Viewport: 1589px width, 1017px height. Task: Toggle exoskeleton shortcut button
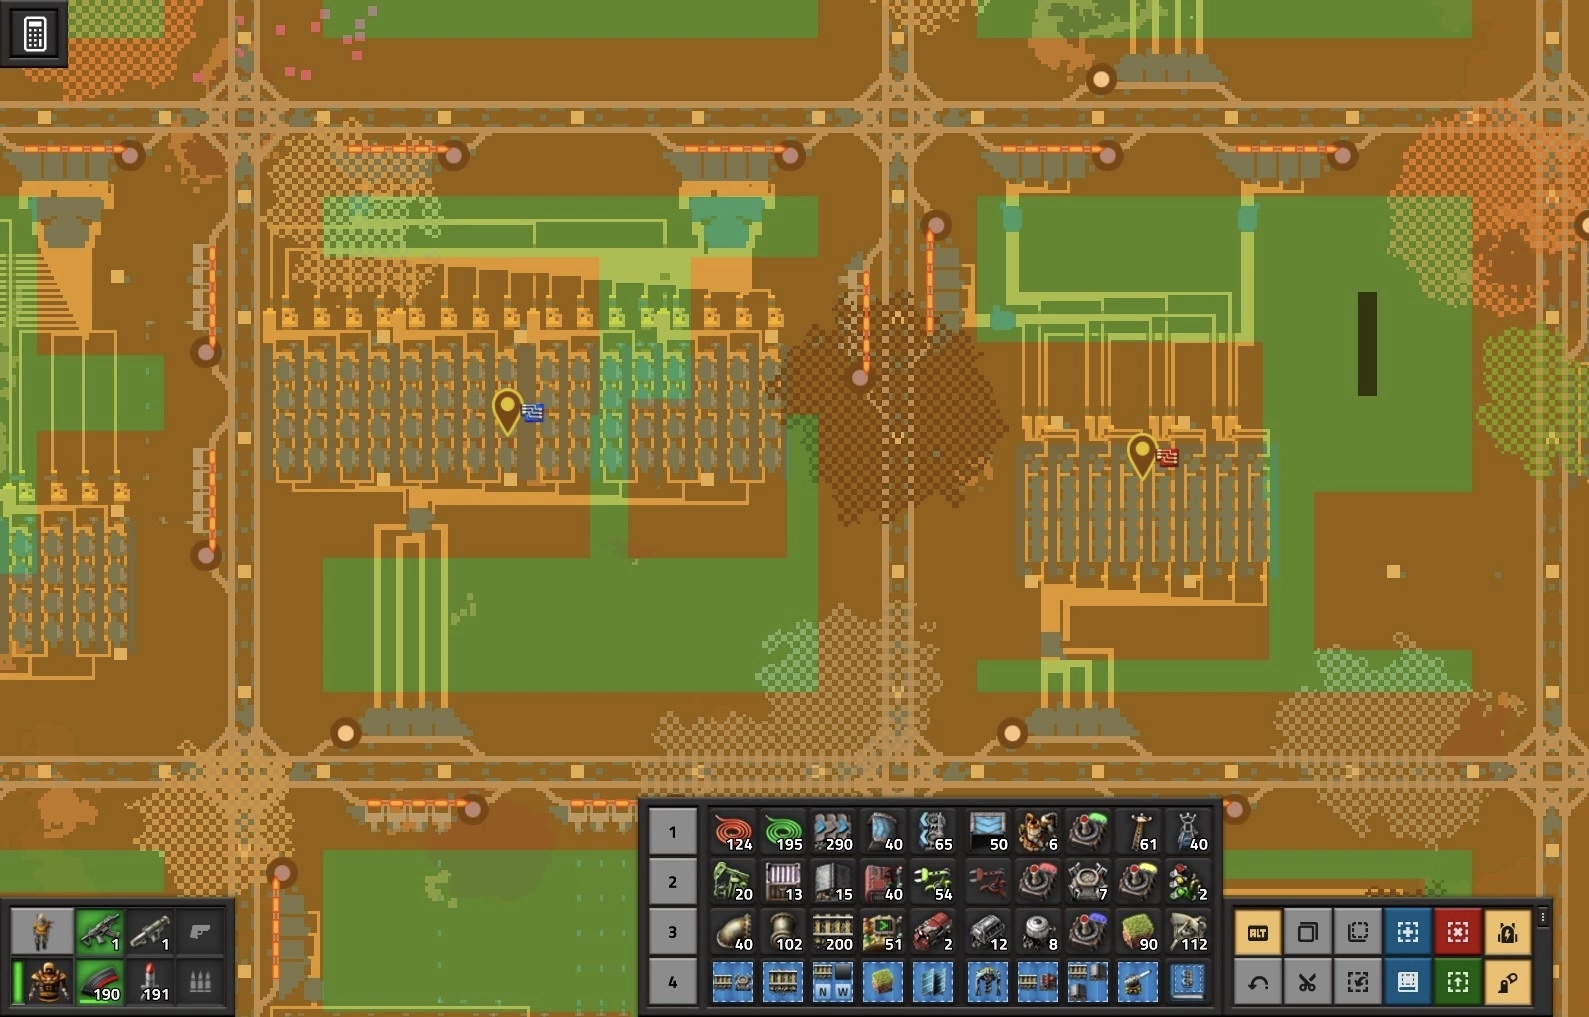pyautogui.click(x=1508, y=982)
